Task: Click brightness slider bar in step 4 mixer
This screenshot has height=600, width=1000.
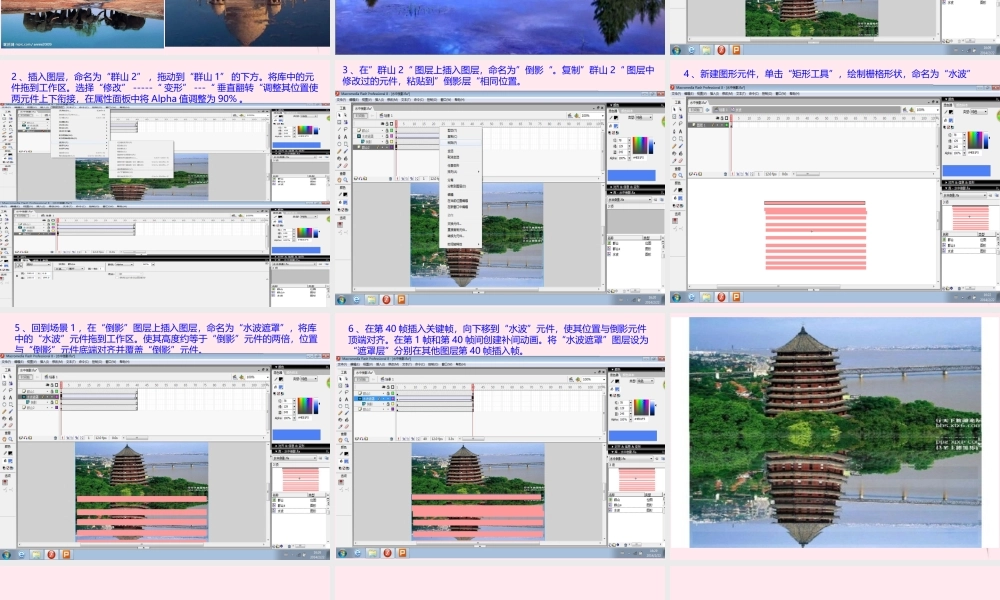Action: click(986, 140)
